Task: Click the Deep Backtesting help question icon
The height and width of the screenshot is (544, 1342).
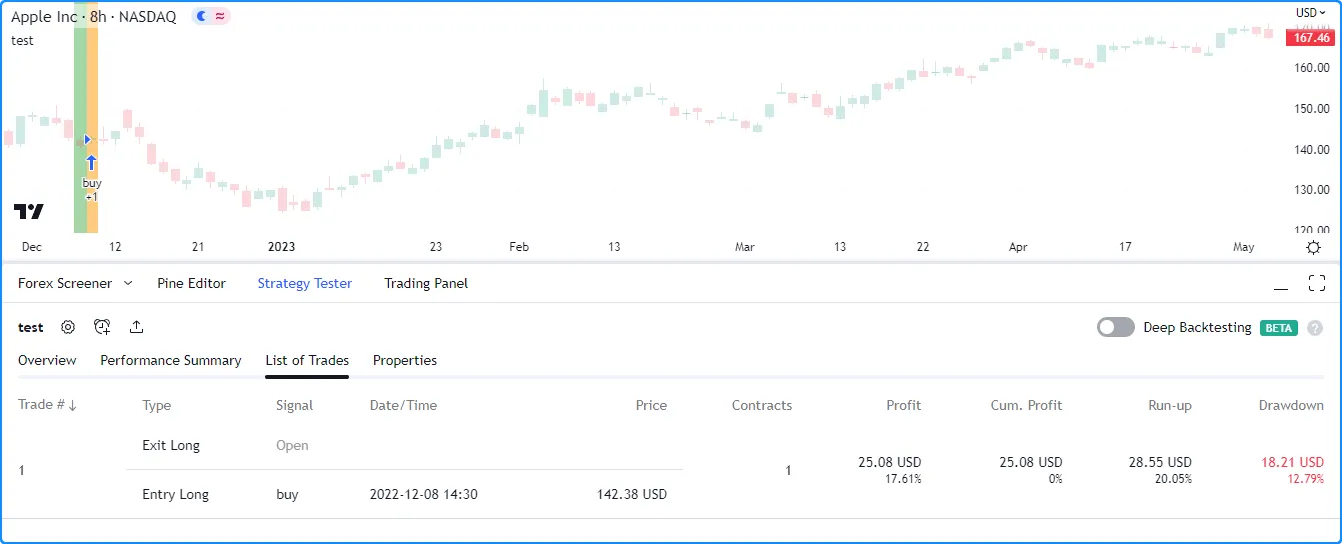Action: 1315,328
